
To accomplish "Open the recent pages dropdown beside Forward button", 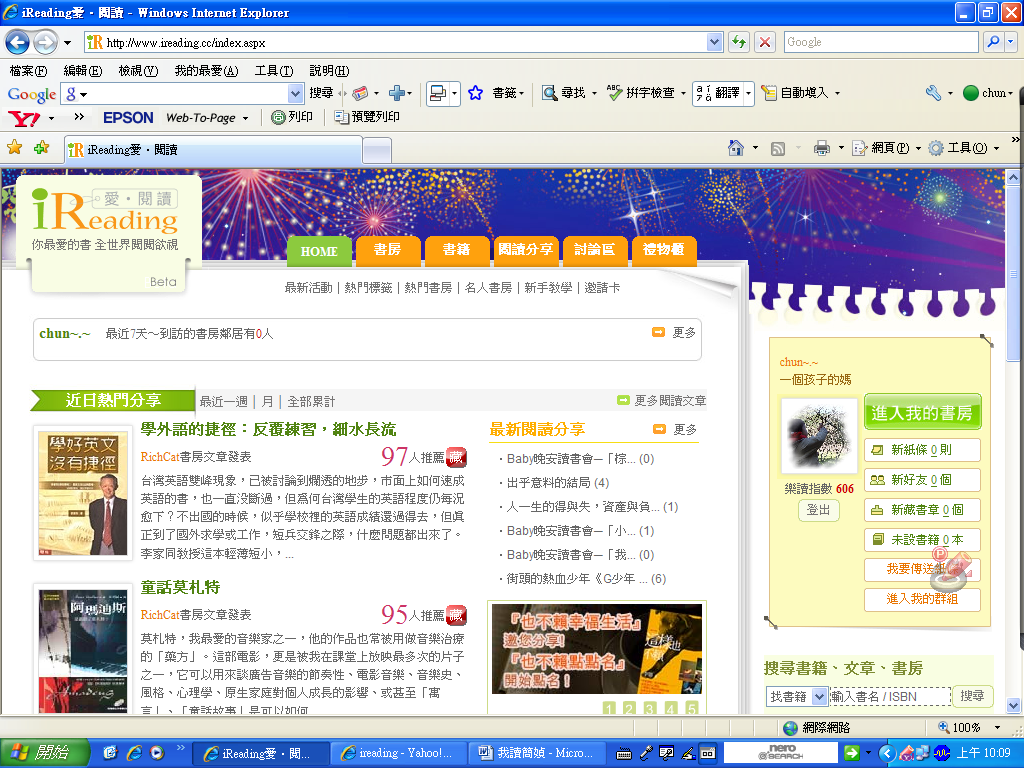I will click(67, 44).
